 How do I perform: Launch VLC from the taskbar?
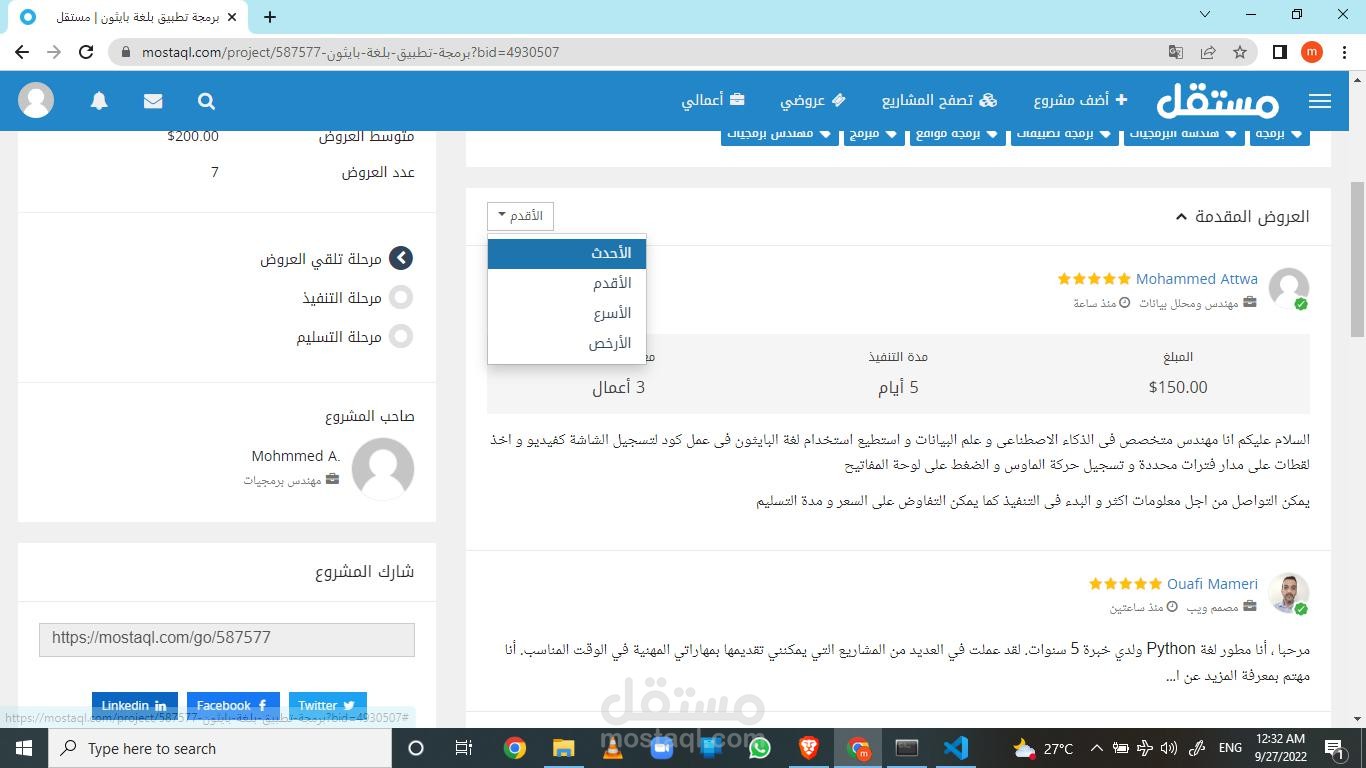pyautogui.click(x=612, y=748)
